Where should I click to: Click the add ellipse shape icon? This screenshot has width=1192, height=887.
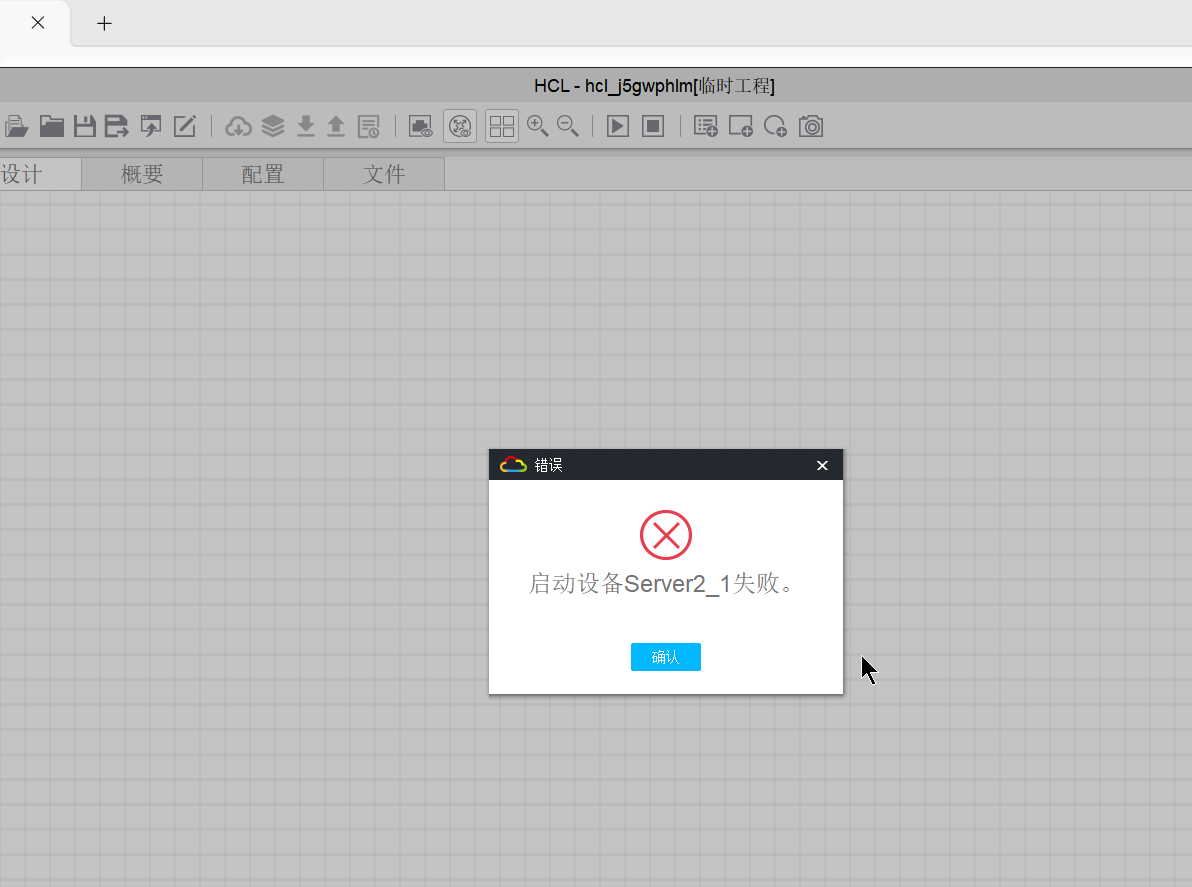775,126
